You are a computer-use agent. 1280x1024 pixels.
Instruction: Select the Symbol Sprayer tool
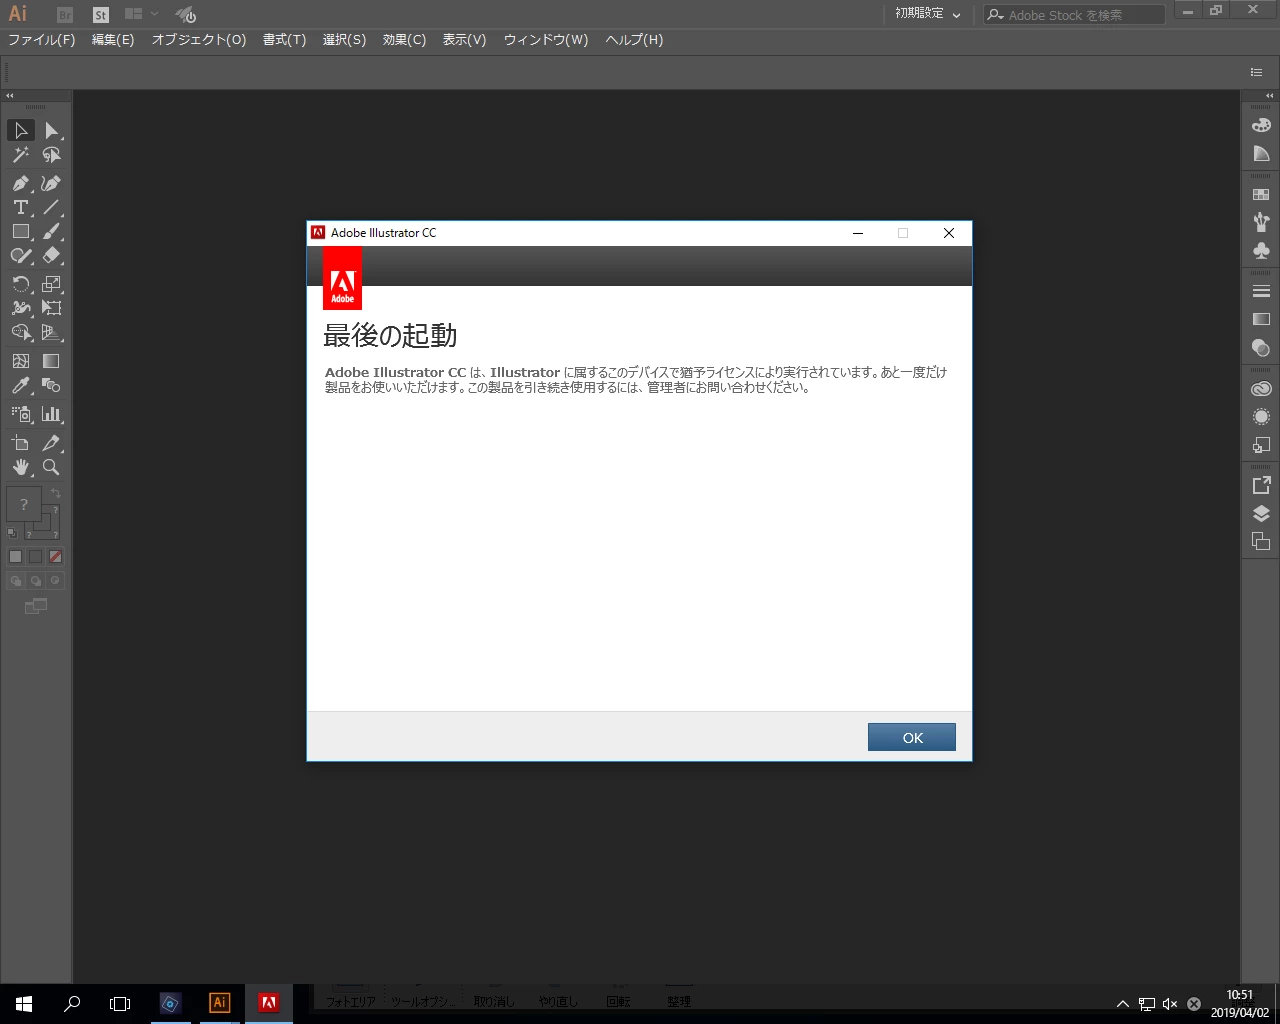(21, 414)
